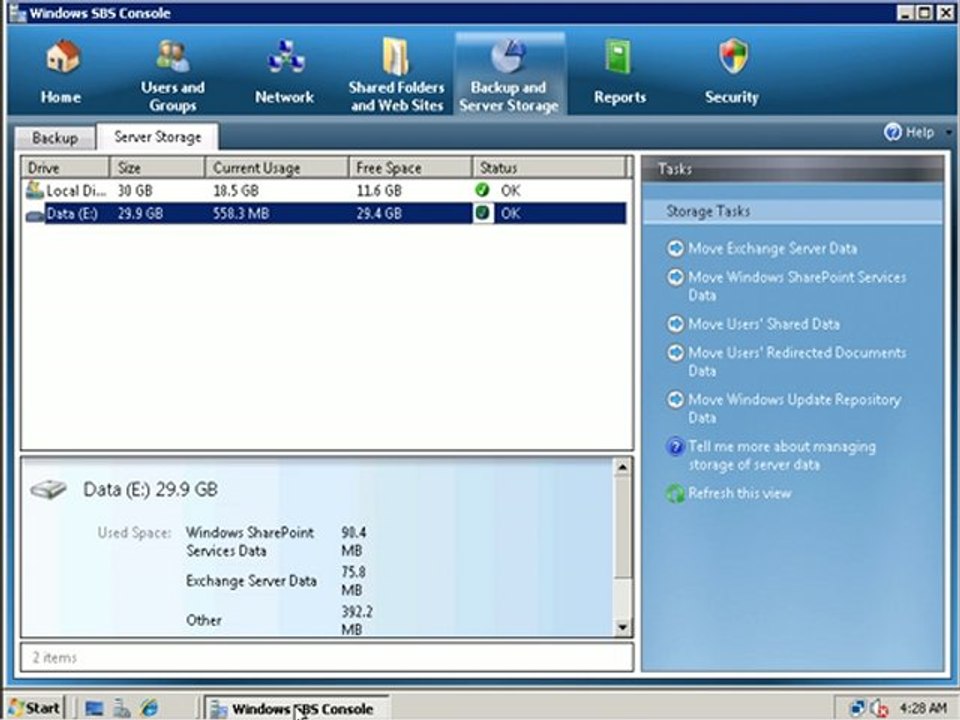
Task: Open the Shared Folders and Web Sites icon
Action: [x=396, y=56]
